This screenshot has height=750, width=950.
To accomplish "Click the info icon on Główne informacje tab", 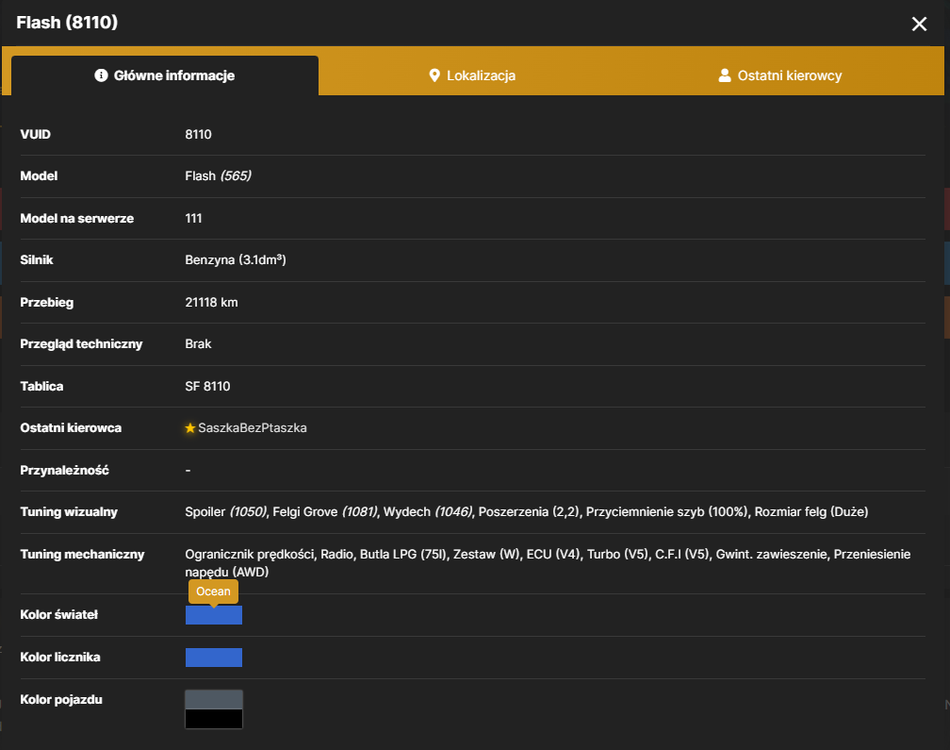I will (101, 75).
